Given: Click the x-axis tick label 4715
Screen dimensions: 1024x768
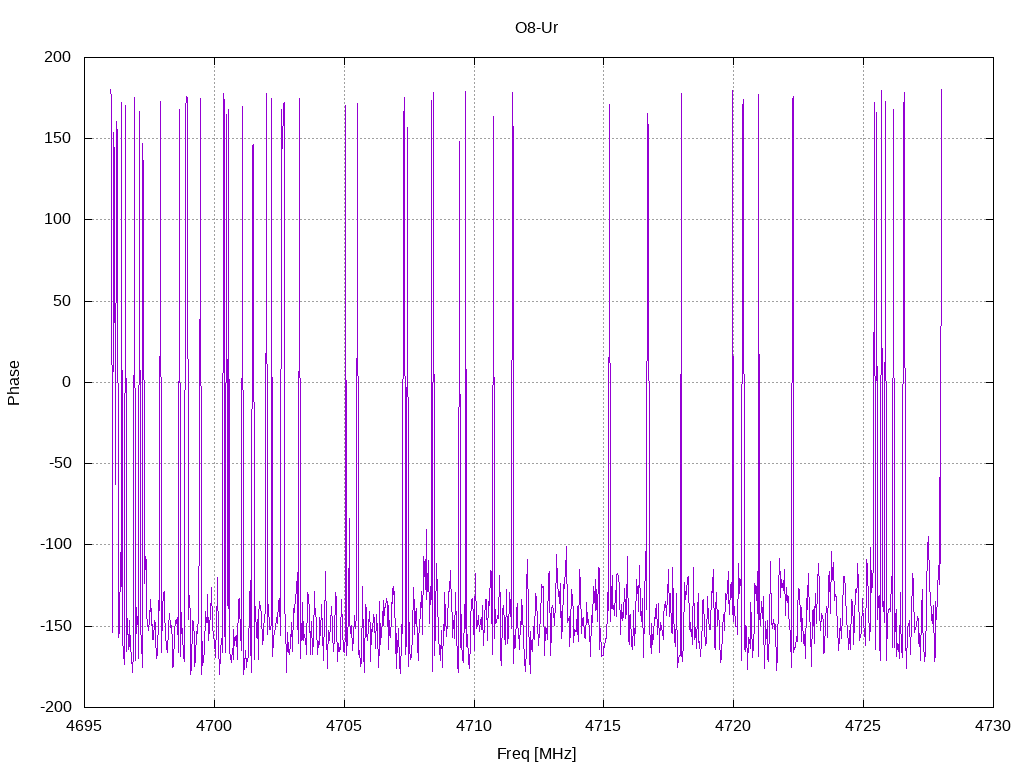Looking at the screenshot, I should pos(603,726).
